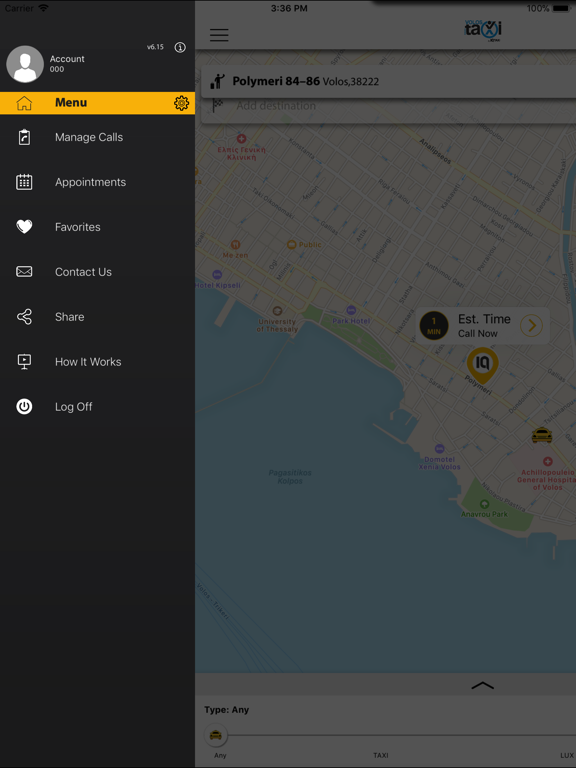Screen dimensions: 576x768
Task: Tap the IQ location pin on map
Action: point(482,365)
